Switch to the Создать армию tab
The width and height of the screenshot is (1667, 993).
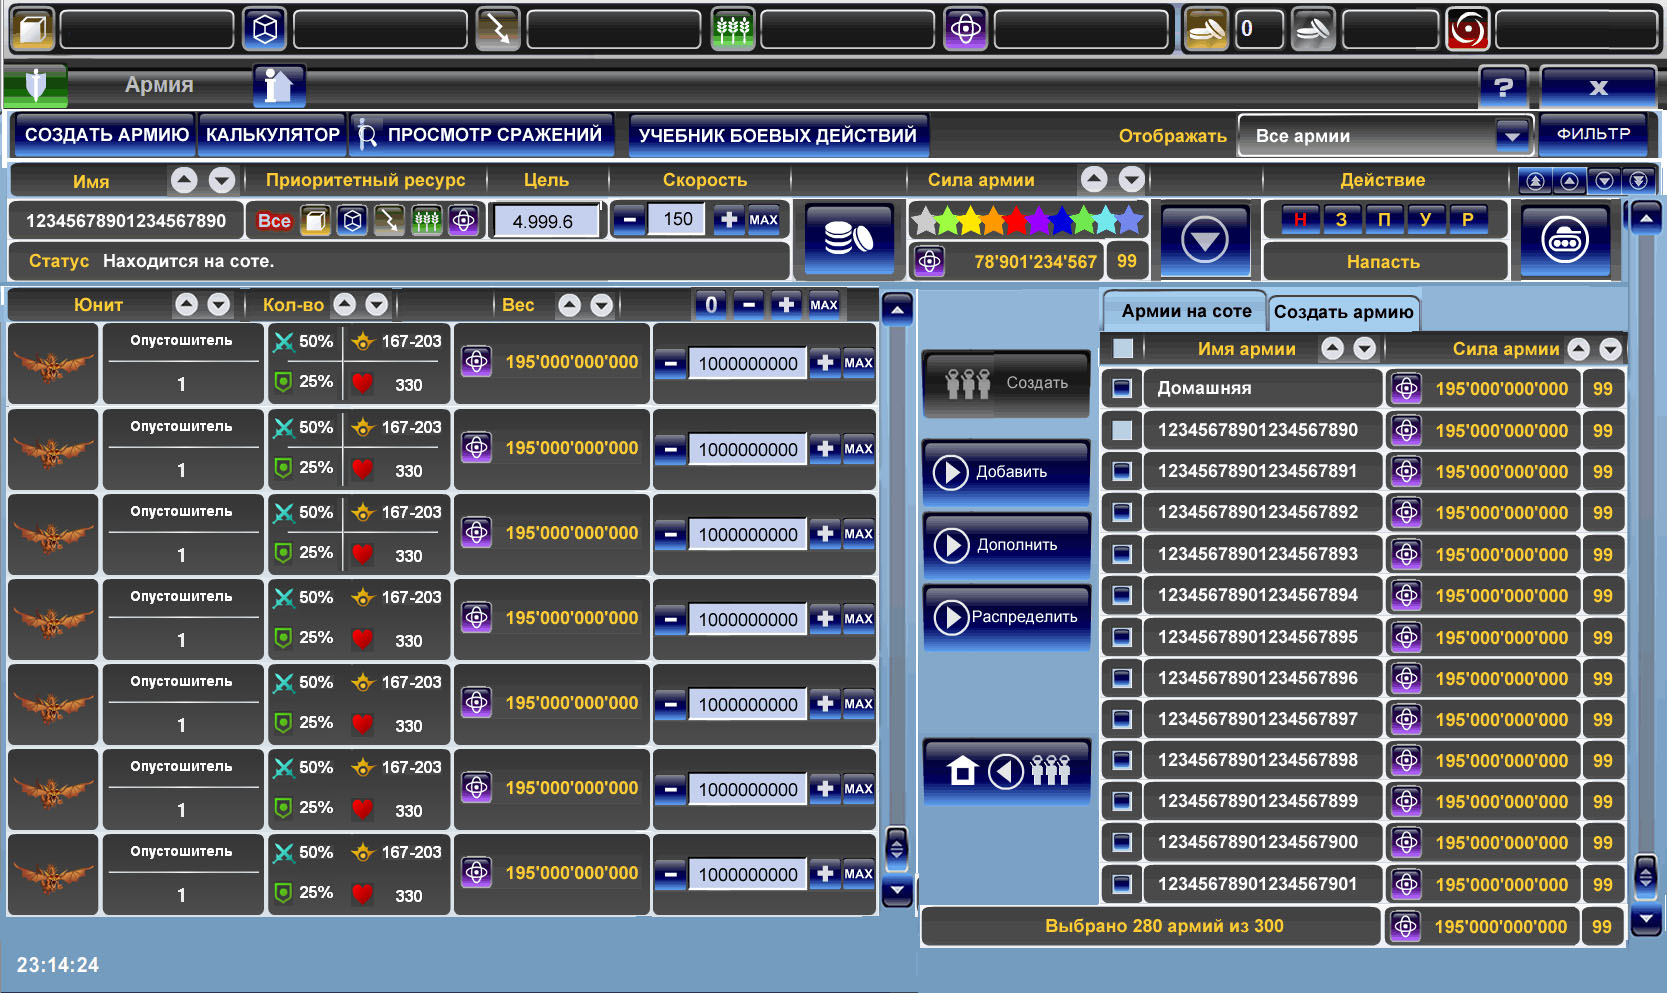tap(1343, 312)
